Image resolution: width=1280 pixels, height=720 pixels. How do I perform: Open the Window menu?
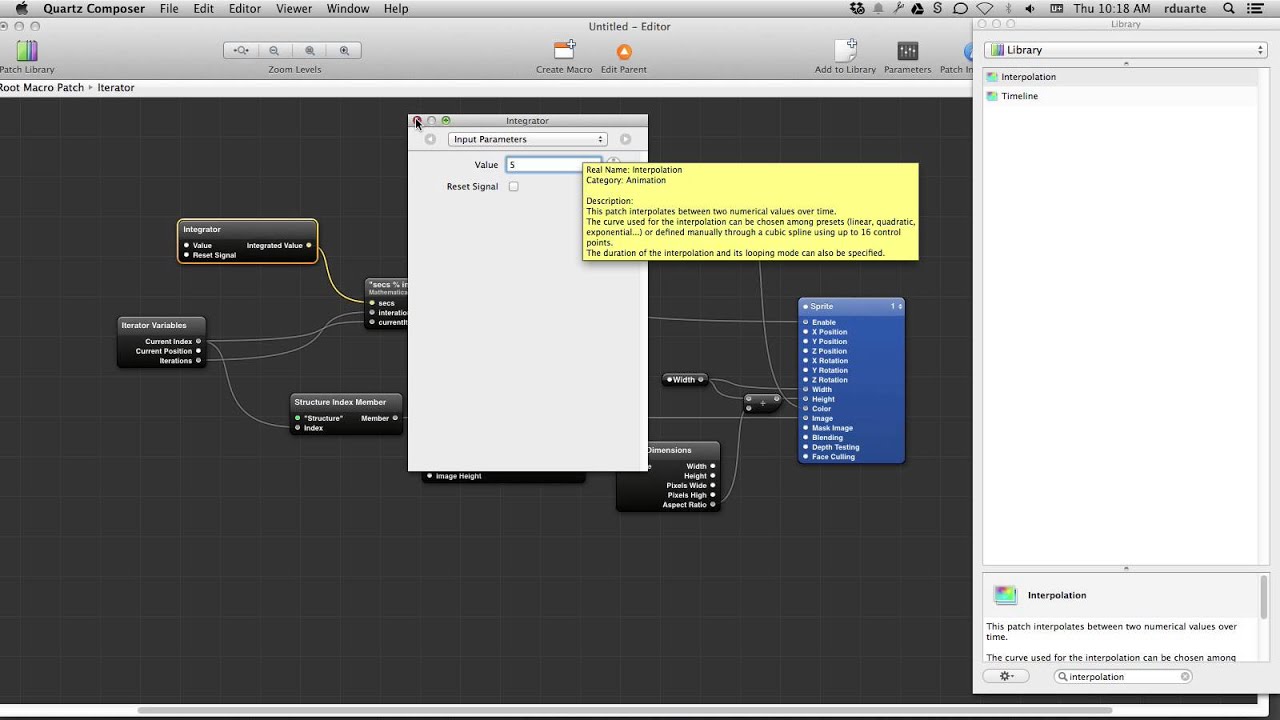click(x=348, y=8)
